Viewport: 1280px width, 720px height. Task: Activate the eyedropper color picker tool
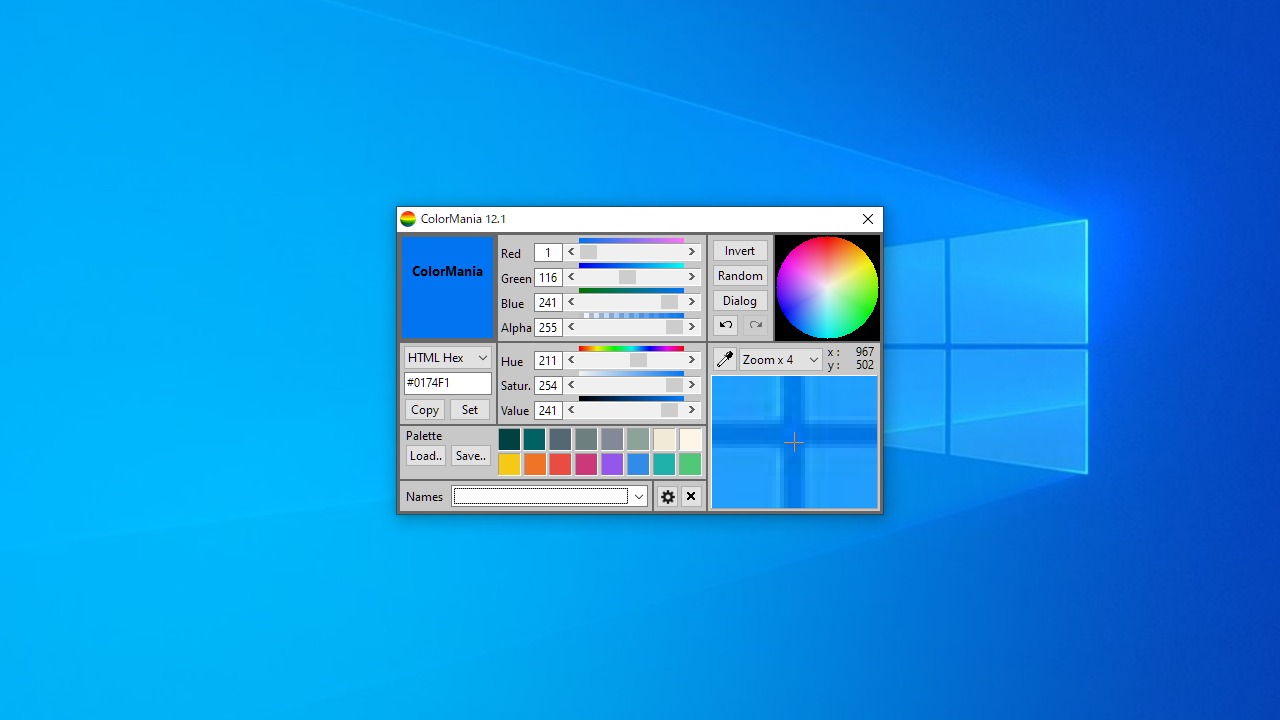click(725, 359)
